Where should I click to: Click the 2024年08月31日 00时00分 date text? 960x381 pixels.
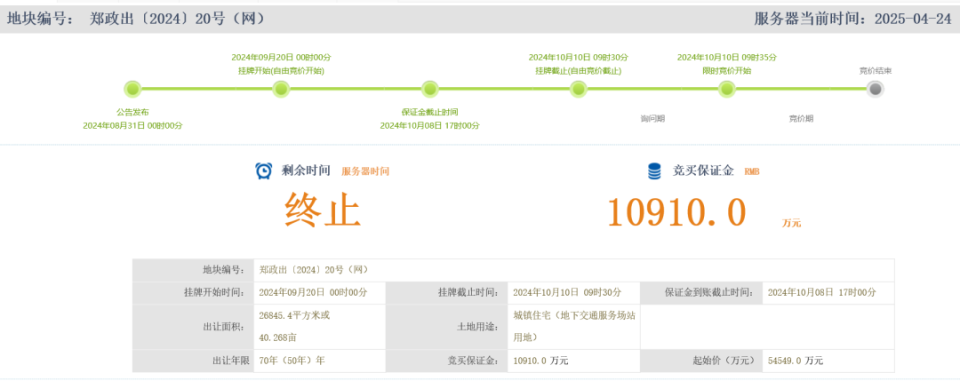tap(133, 126)
